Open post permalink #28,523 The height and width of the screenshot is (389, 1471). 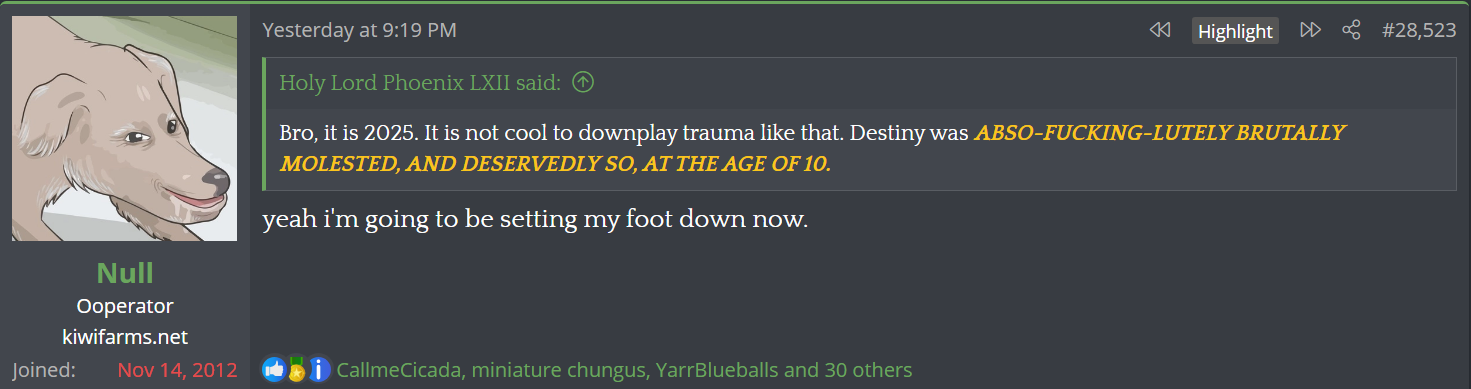pos(1418,31)
